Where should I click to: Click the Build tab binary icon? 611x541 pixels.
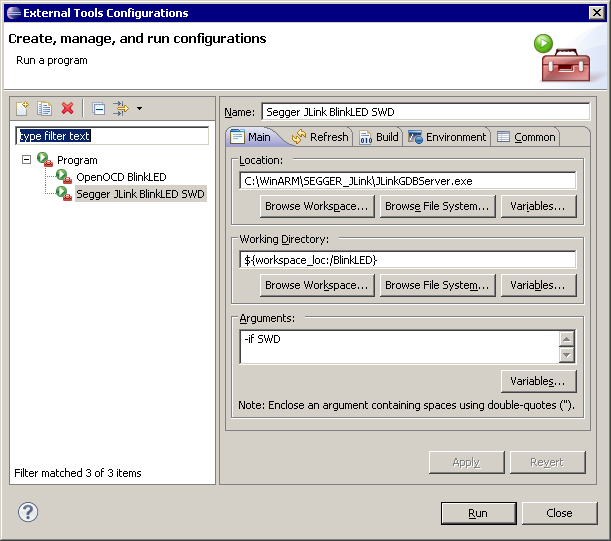pyautogui.click(x=366, y=137)
